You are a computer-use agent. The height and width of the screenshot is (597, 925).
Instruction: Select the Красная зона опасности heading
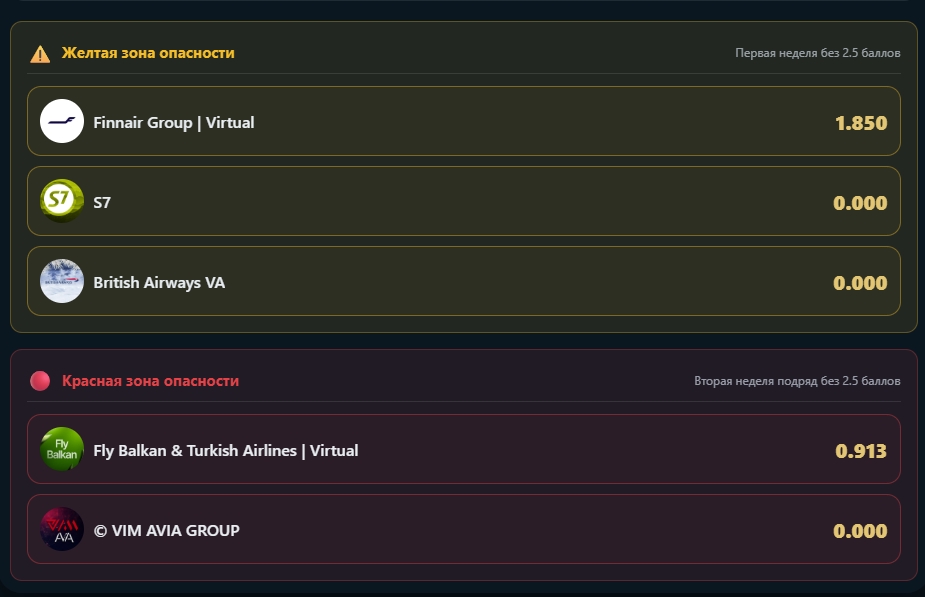click(x=150, y=381)
